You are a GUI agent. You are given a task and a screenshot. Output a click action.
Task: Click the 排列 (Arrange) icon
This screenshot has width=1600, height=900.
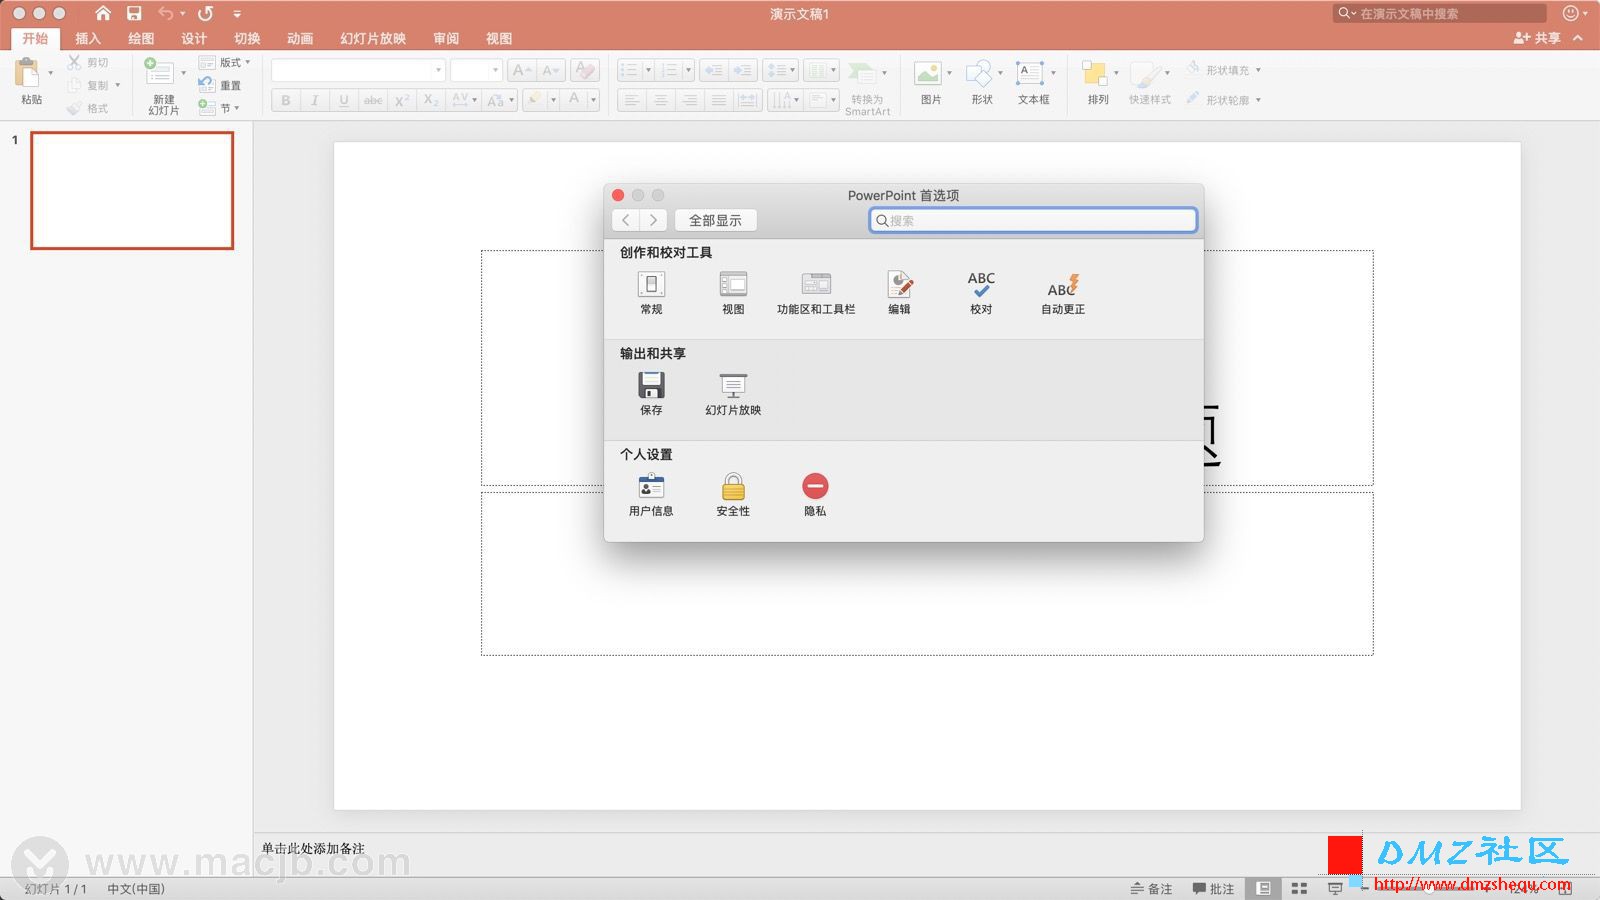(1095, 74)
